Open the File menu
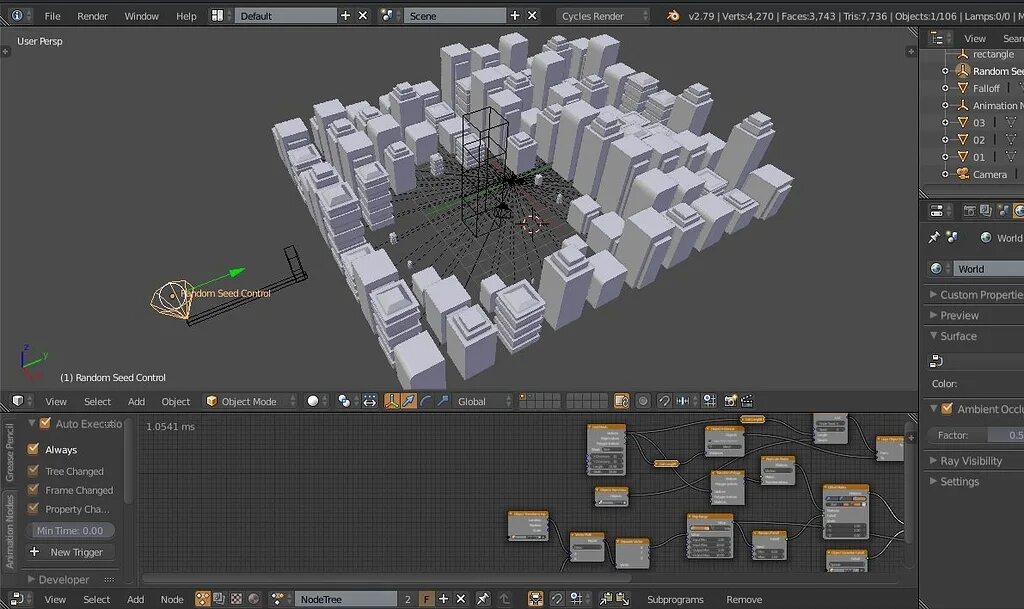The height and width of the screenshot is (609, 1024). pyautogui.click(x=52, y=16)
